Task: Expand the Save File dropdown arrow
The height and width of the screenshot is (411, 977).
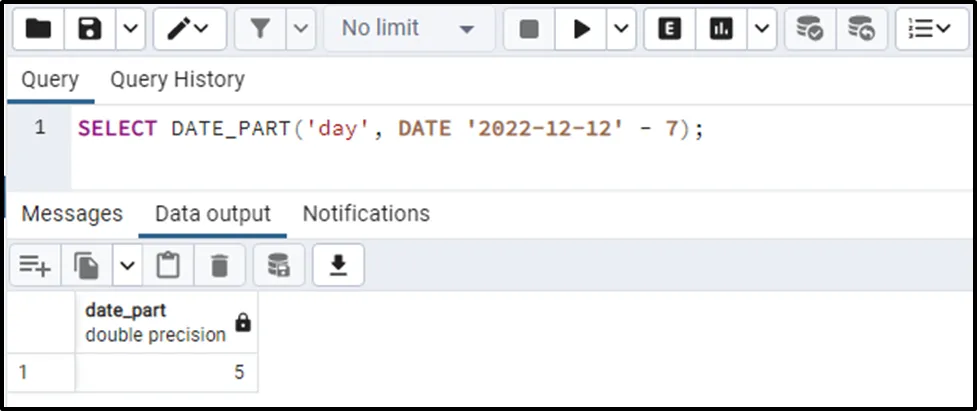Action: [130, 30]
